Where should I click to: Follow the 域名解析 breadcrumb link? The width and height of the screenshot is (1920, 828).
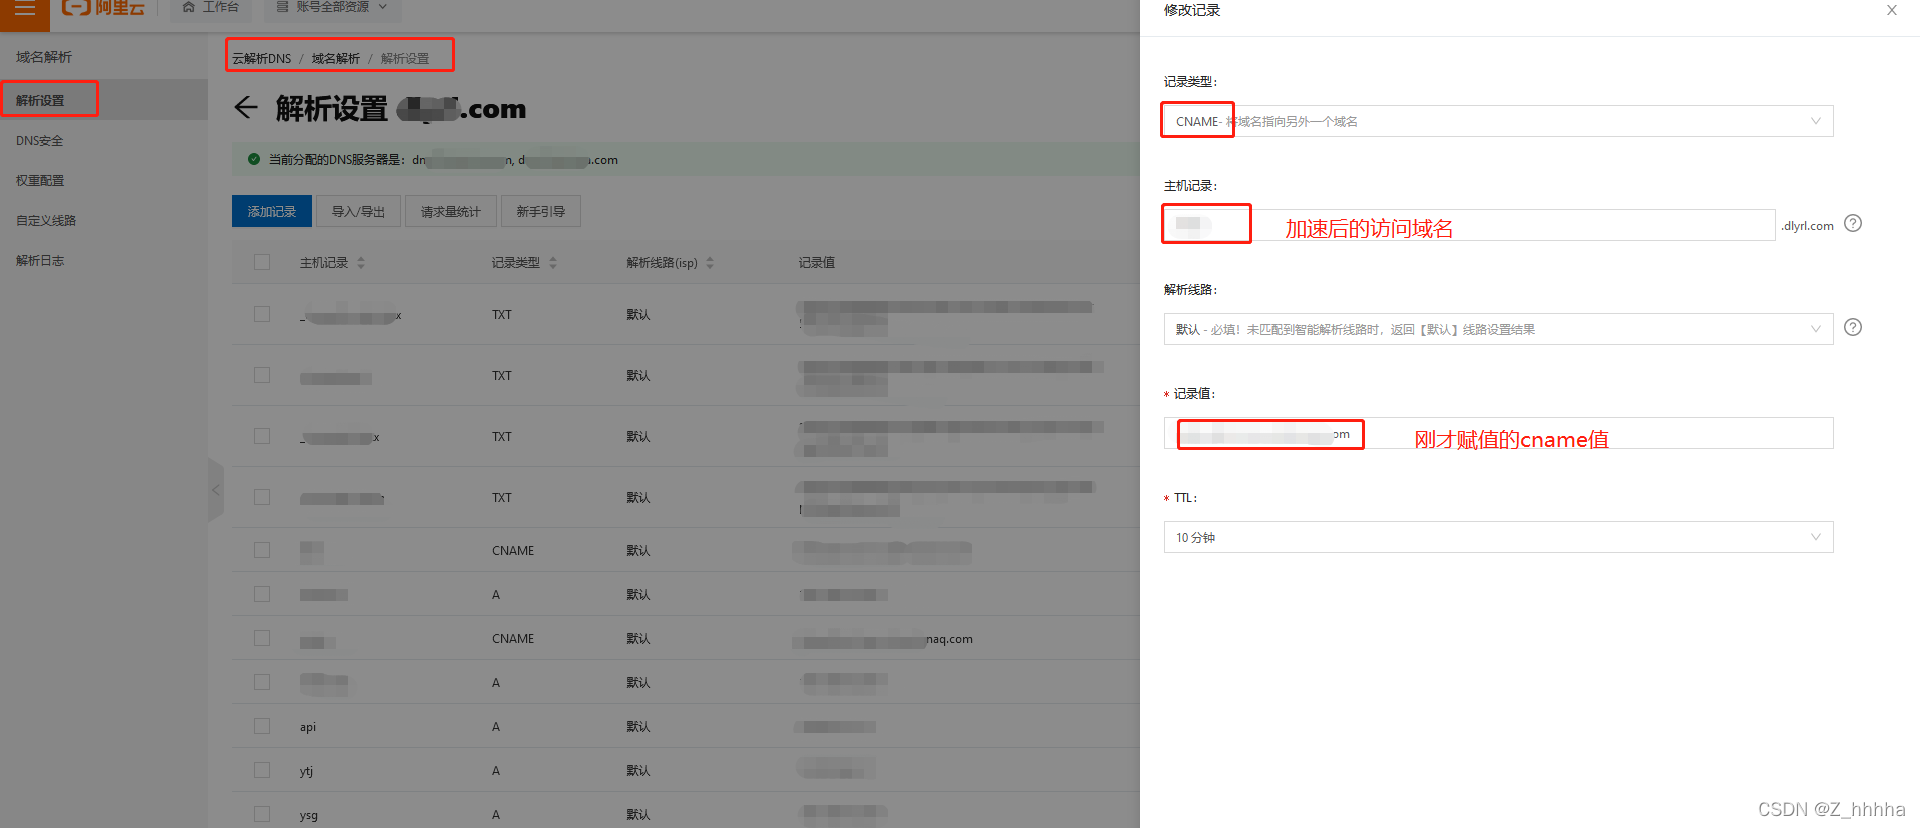coord(336,58)
